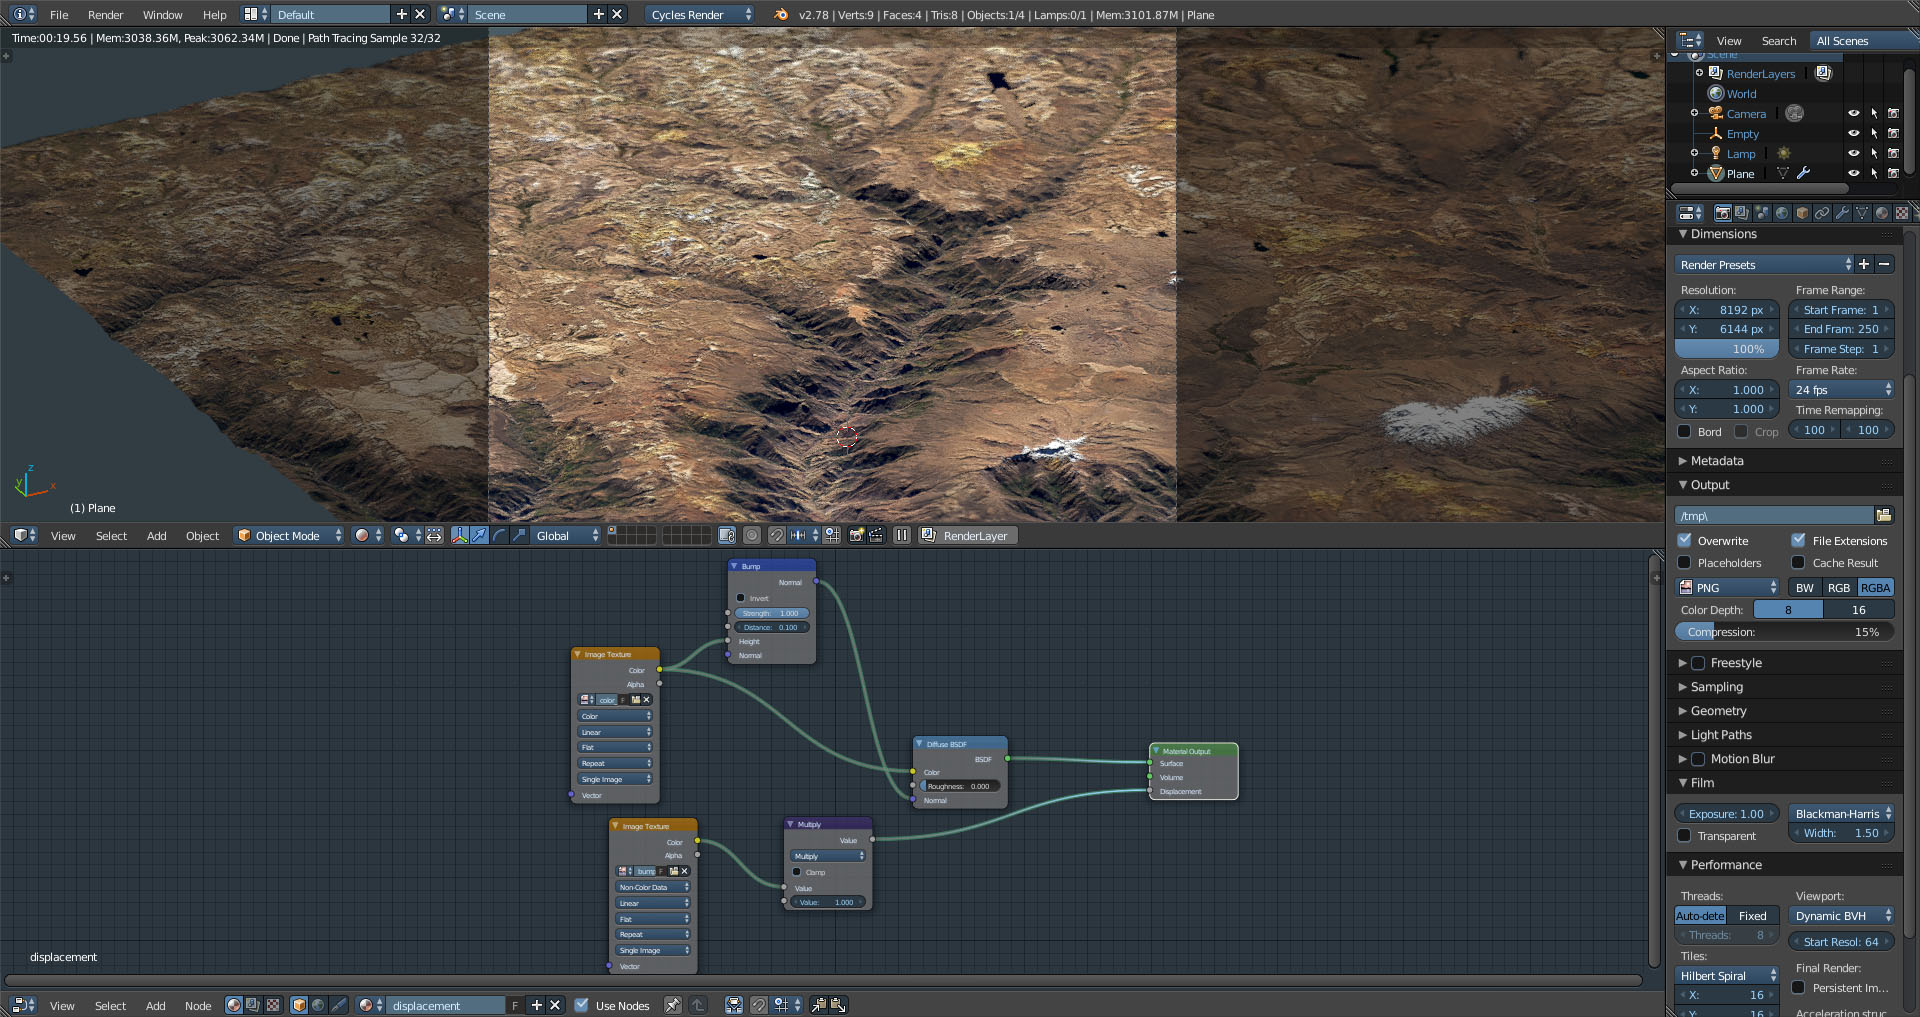Viewport: 1920px width, 1017px height.
Task: Open the Render menu in the top bar
Action: click(105, 14)
